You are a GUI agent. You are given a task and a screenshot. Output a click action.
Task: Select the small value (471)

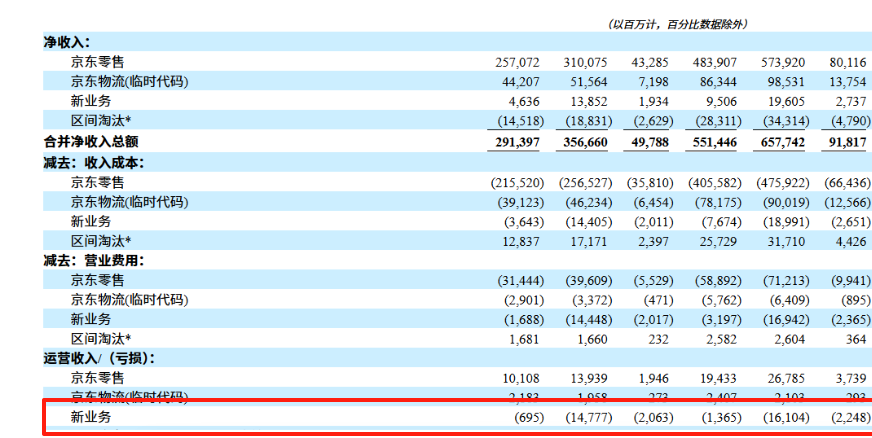tap(658, 301)
